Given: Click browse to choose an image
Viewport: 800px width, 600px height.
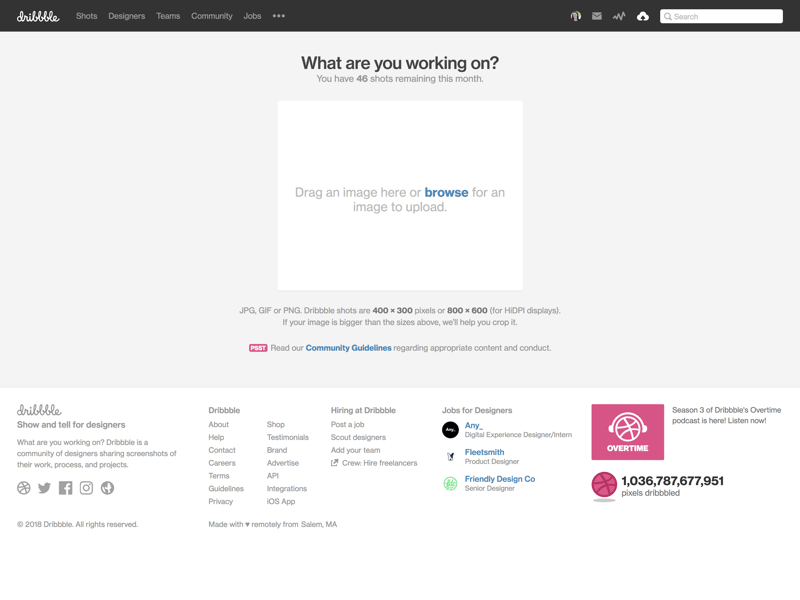Looking at the screenshot, I should (x=446, y=192).
